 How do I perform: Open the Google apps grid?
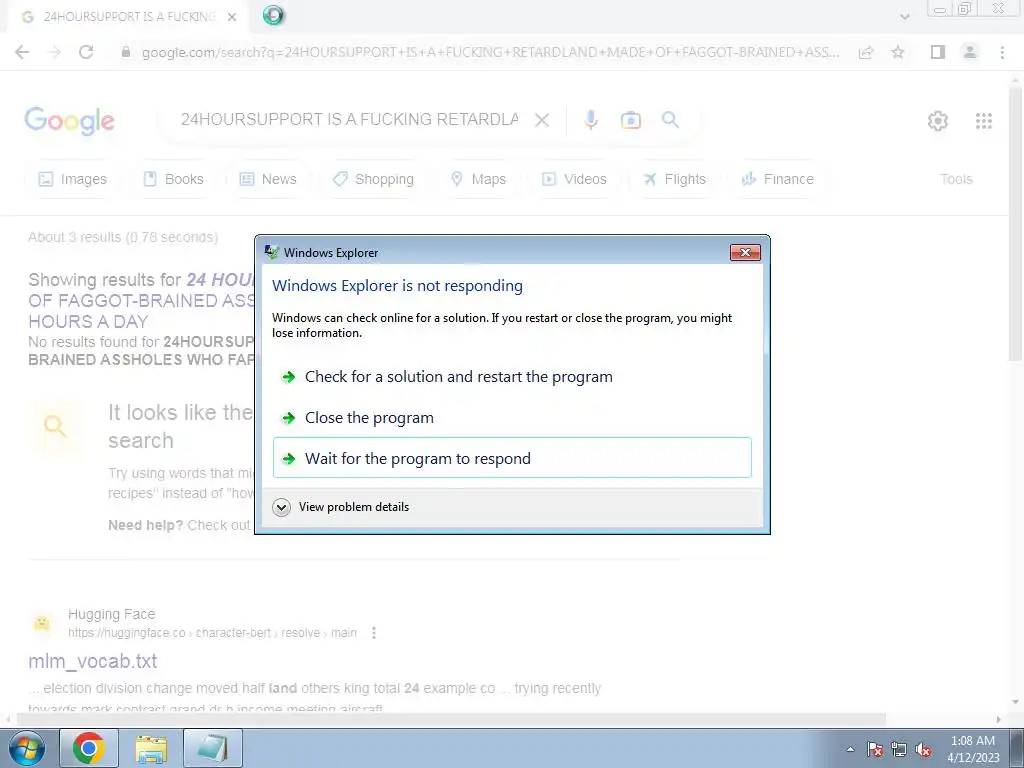pos(984,121)
